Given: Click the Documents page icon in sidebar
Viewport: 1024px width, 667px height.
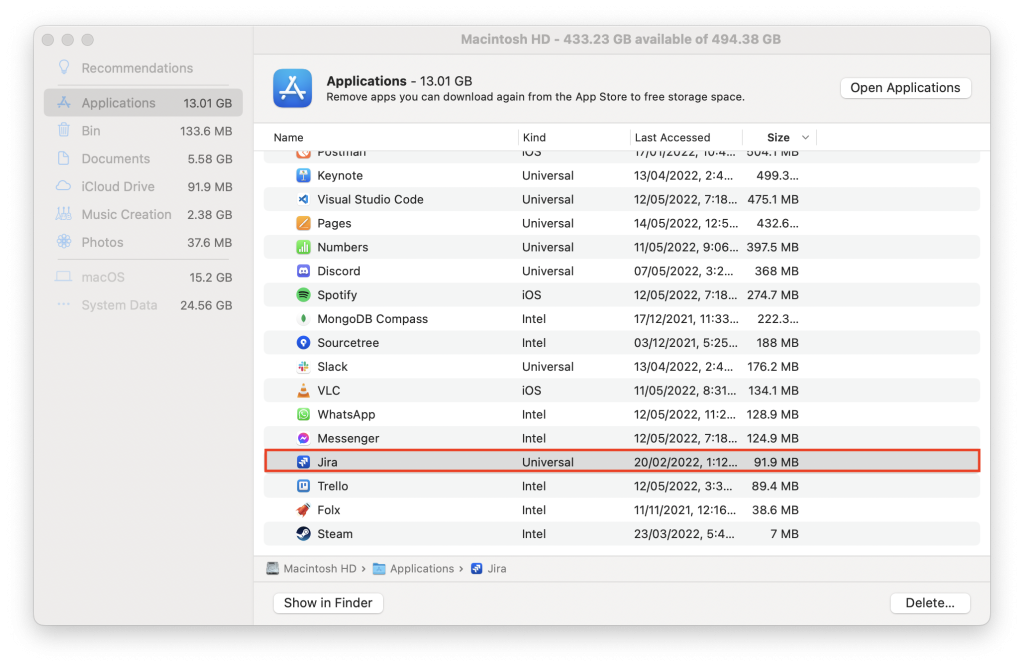Looking at the screenshot, I should [x=64, y=158].
